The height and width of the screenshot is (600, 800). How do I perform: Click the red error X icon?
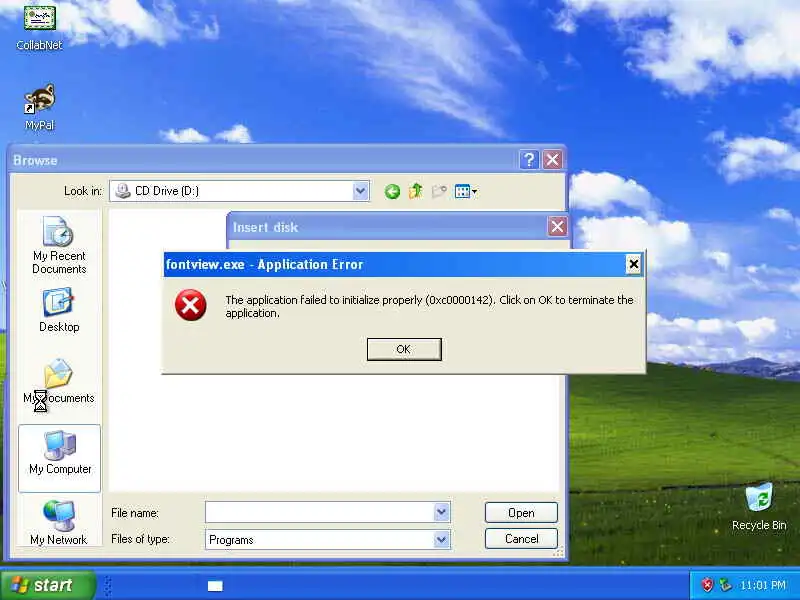(191, 305)
